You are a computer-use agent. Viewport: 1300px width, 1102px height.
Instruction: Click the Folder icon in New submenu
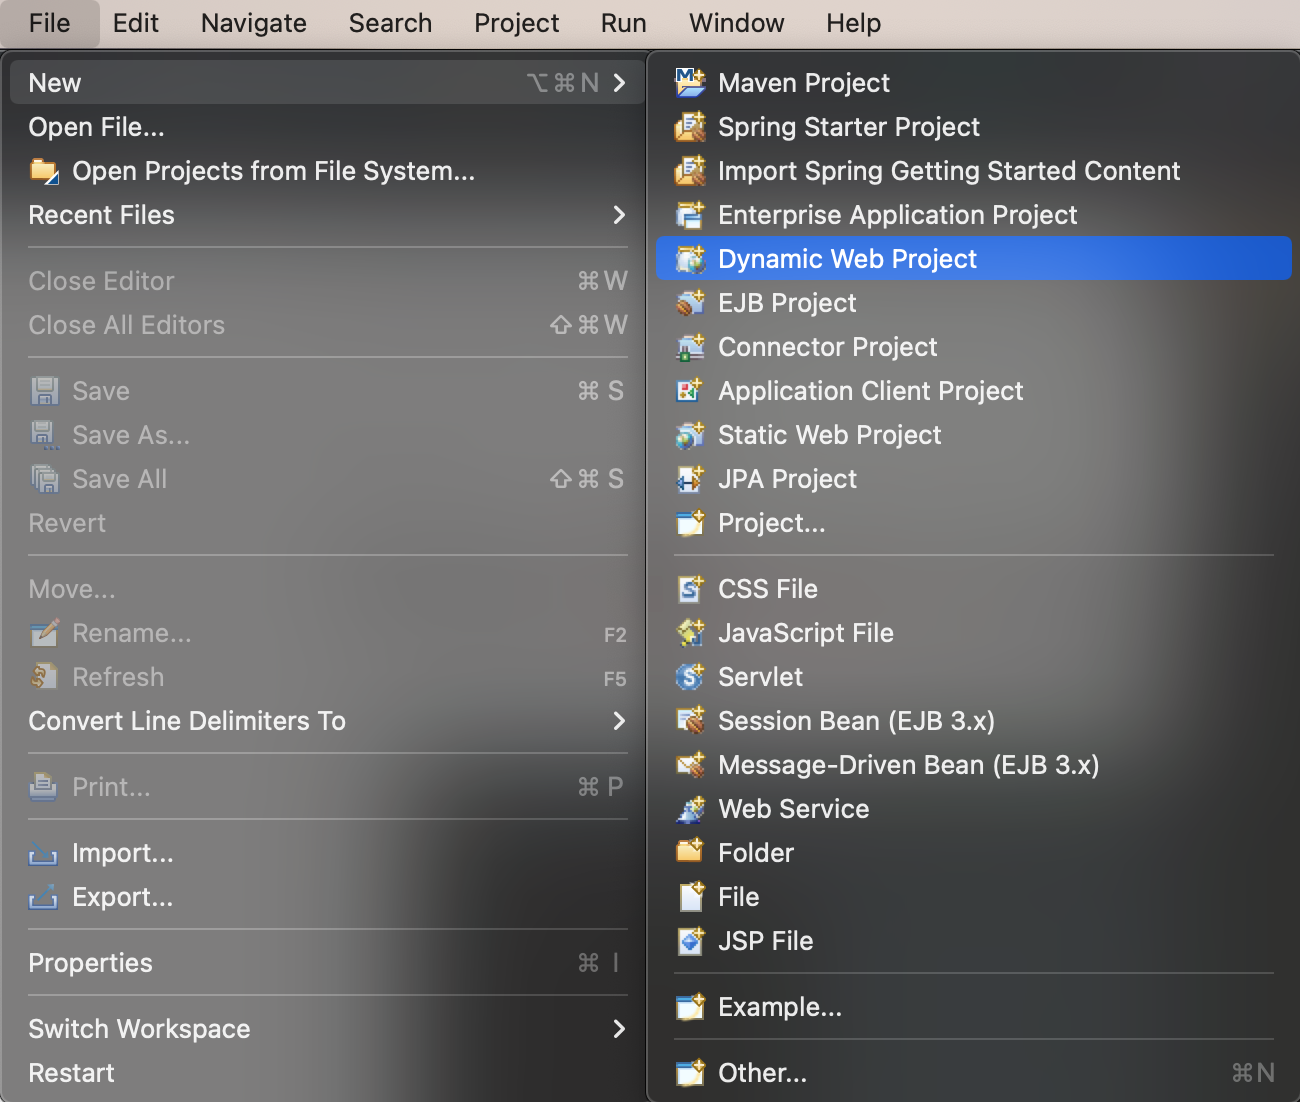tap(690, 852)
